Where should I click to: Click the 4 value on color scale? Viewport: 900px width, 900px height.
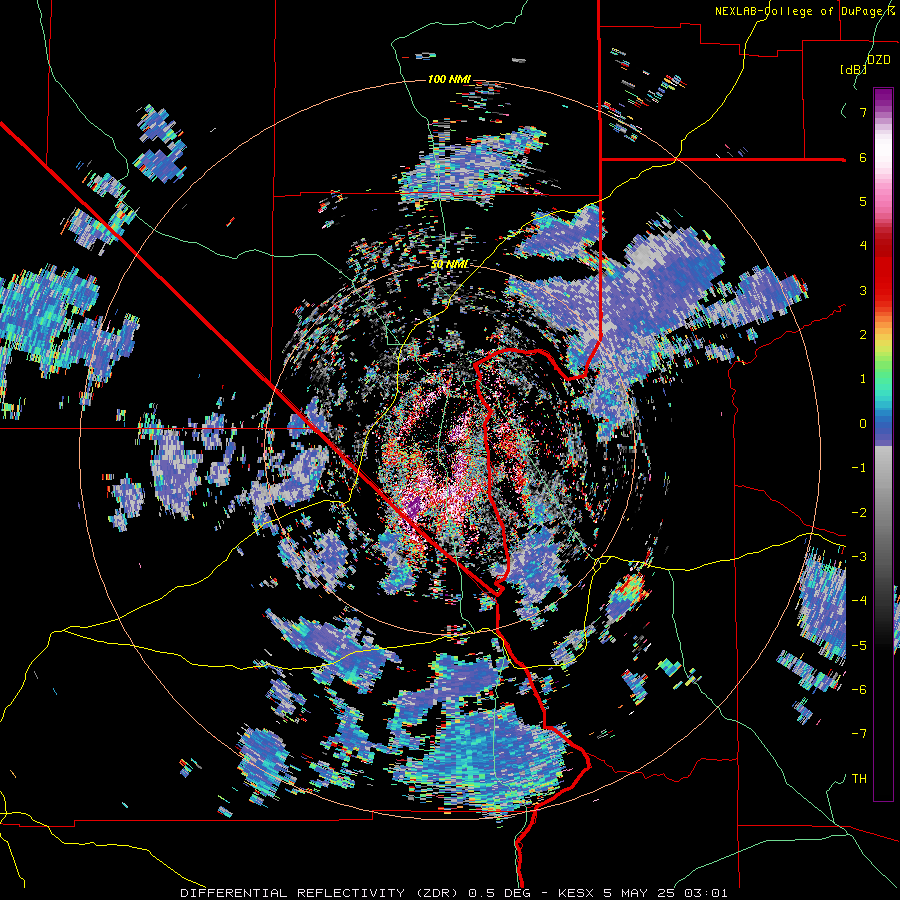863,246
